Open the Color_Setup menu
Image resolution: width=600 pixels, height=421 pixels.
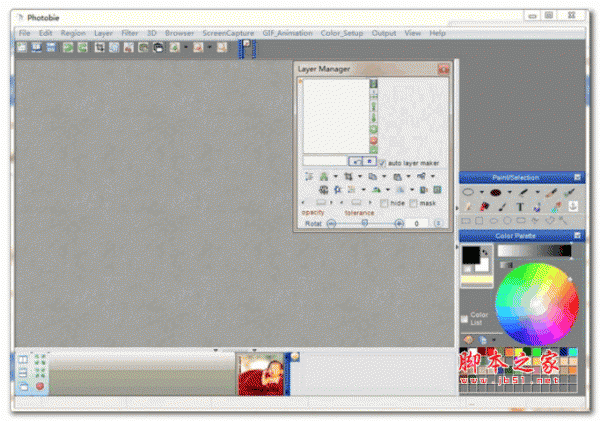tap(342, 33)
